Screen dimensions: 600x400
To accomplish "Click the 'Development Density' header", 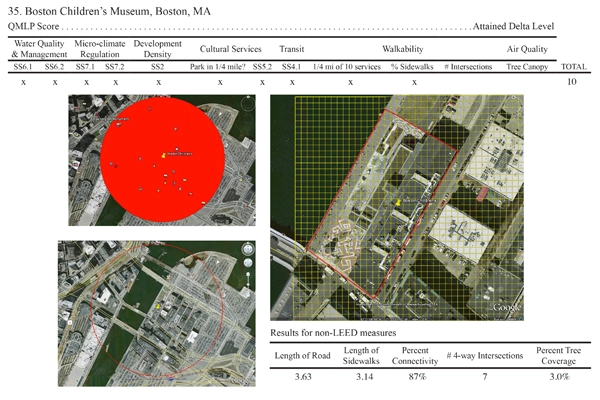I will [x=157, y=49].
